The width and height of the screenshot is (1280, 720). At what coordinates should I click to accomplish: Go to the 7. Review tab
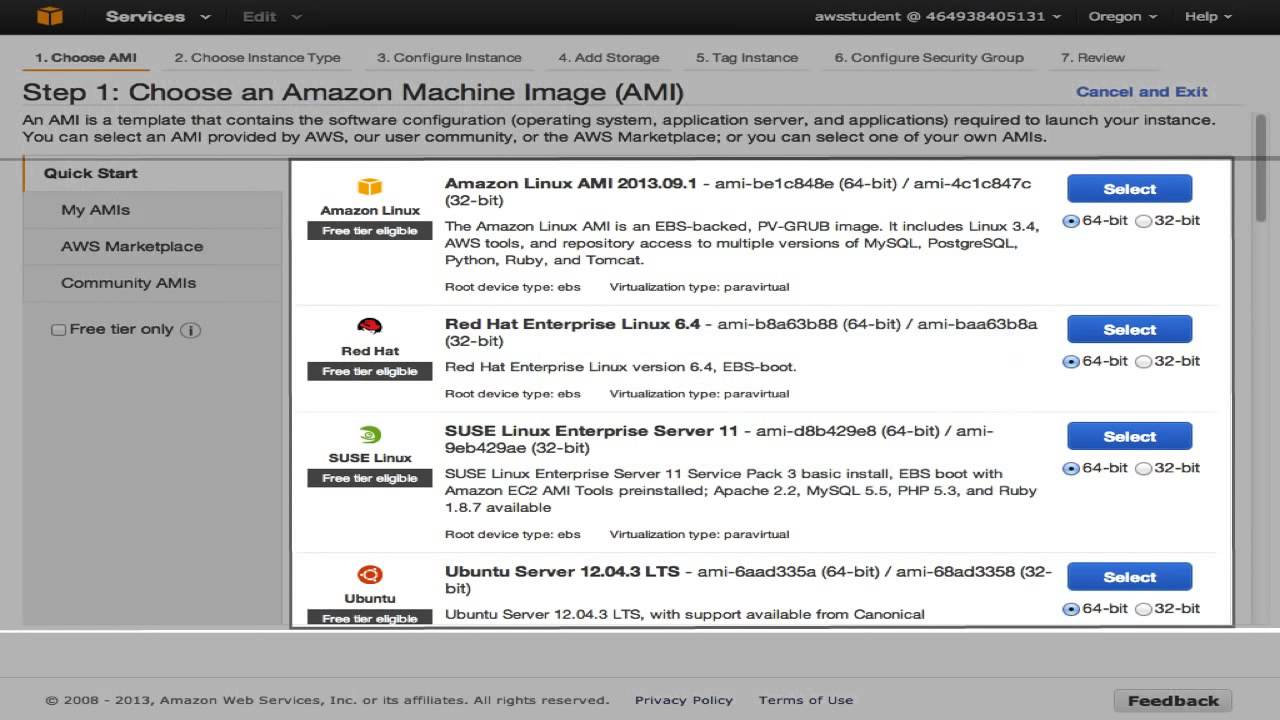1093,57
